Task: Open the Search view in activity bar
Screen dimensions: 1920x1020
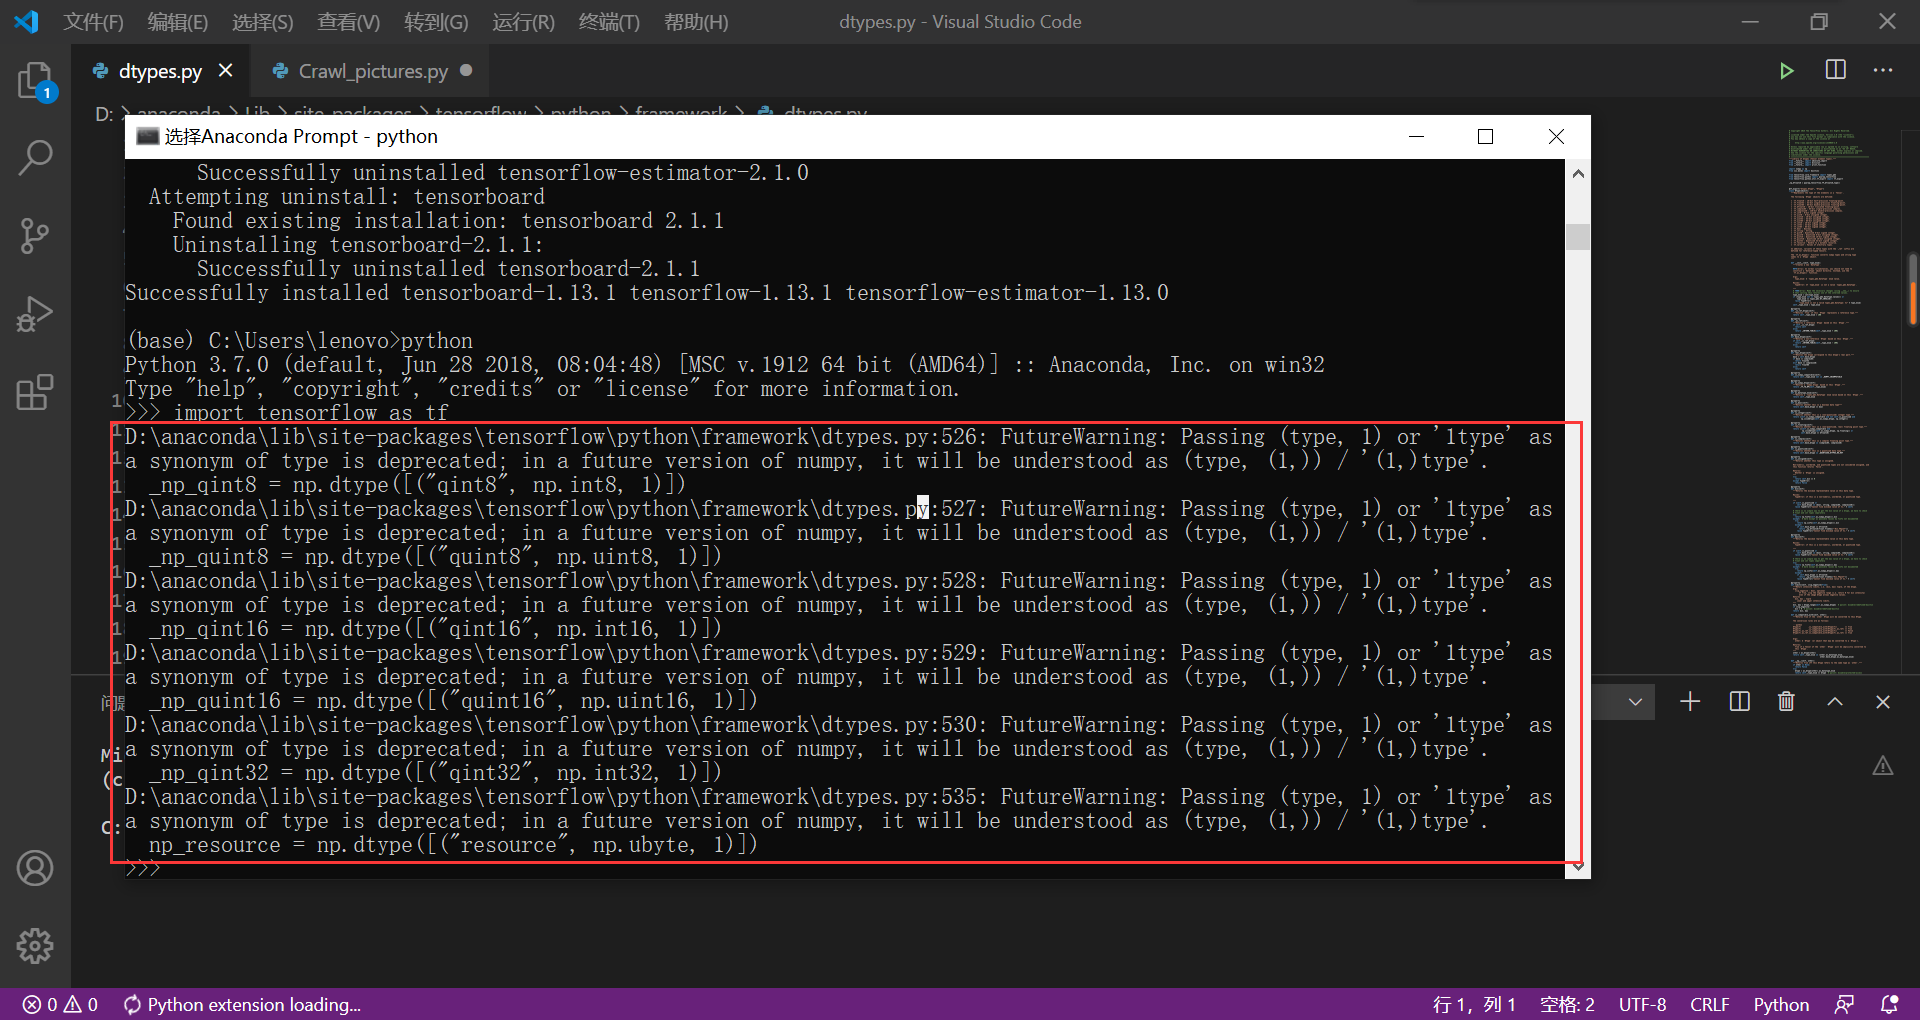Action: click(35, 157)
